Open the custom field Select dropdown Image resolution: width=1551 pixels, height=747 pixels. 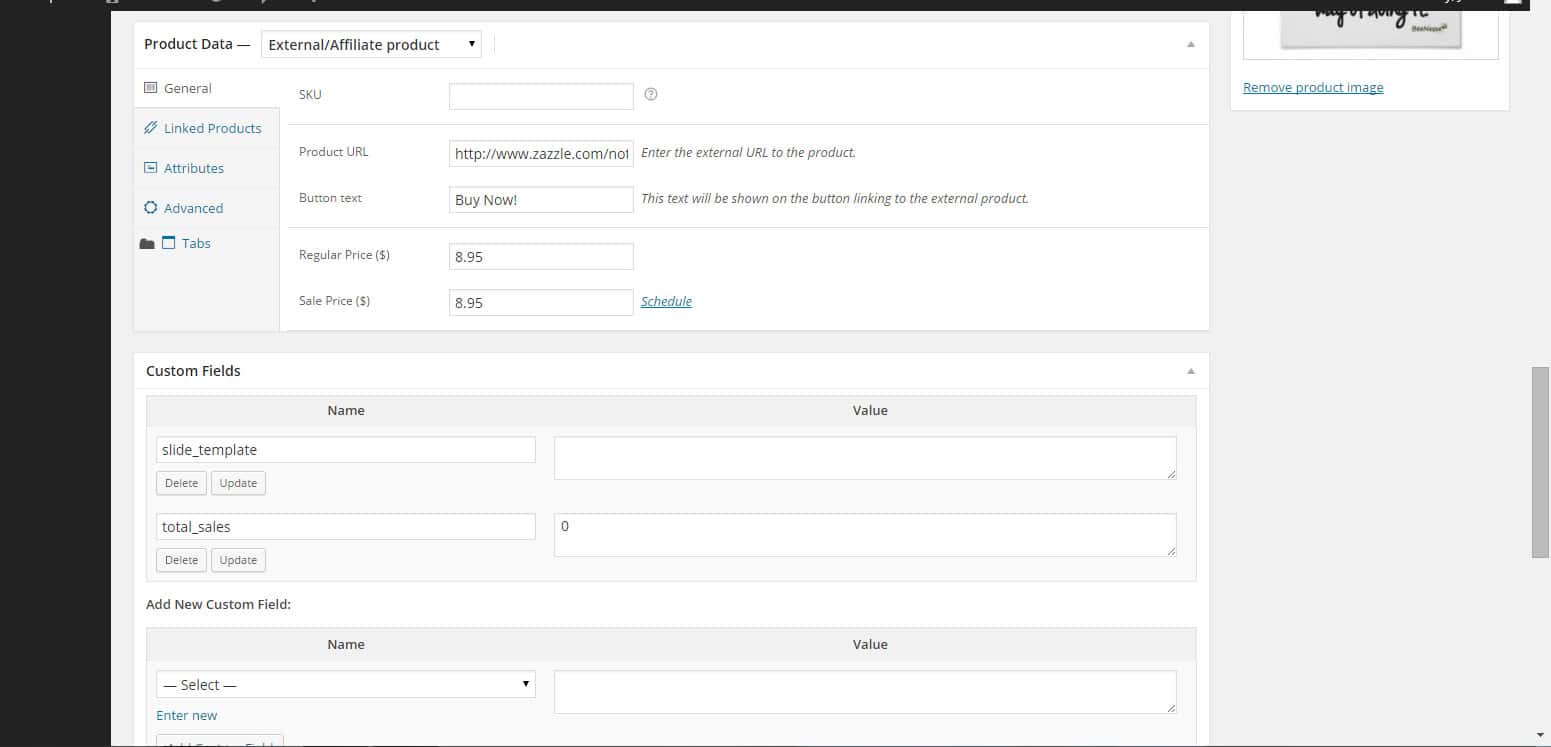tap(345, 685)
